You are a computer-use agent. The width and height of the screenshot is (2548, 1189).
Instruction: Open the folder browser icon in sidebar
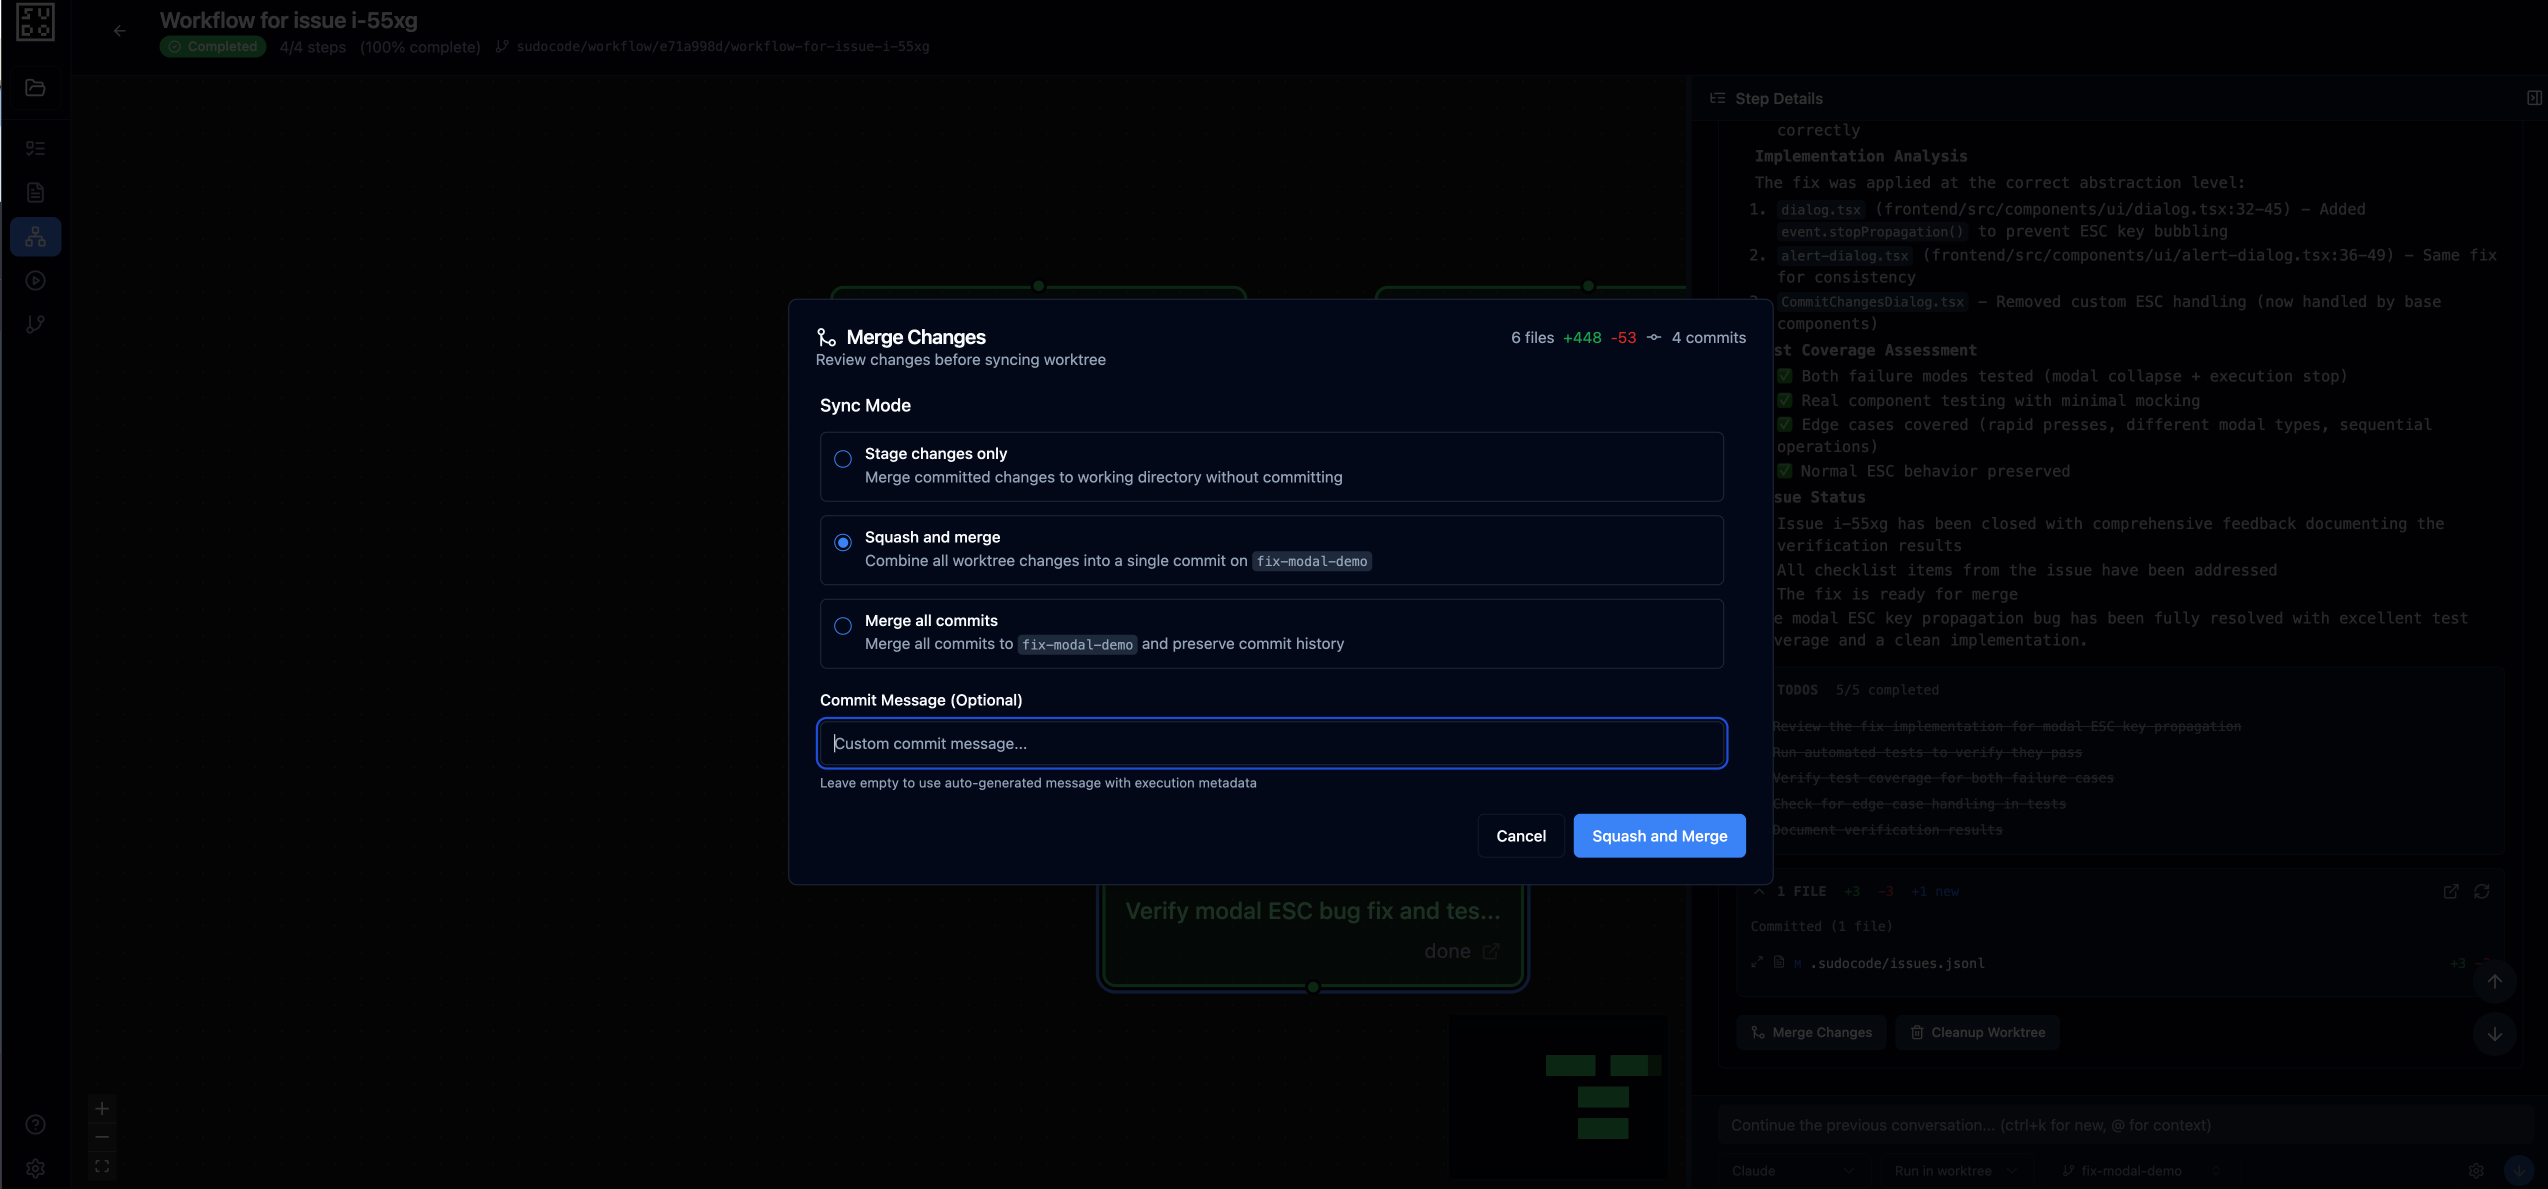(x=36, y=88)
